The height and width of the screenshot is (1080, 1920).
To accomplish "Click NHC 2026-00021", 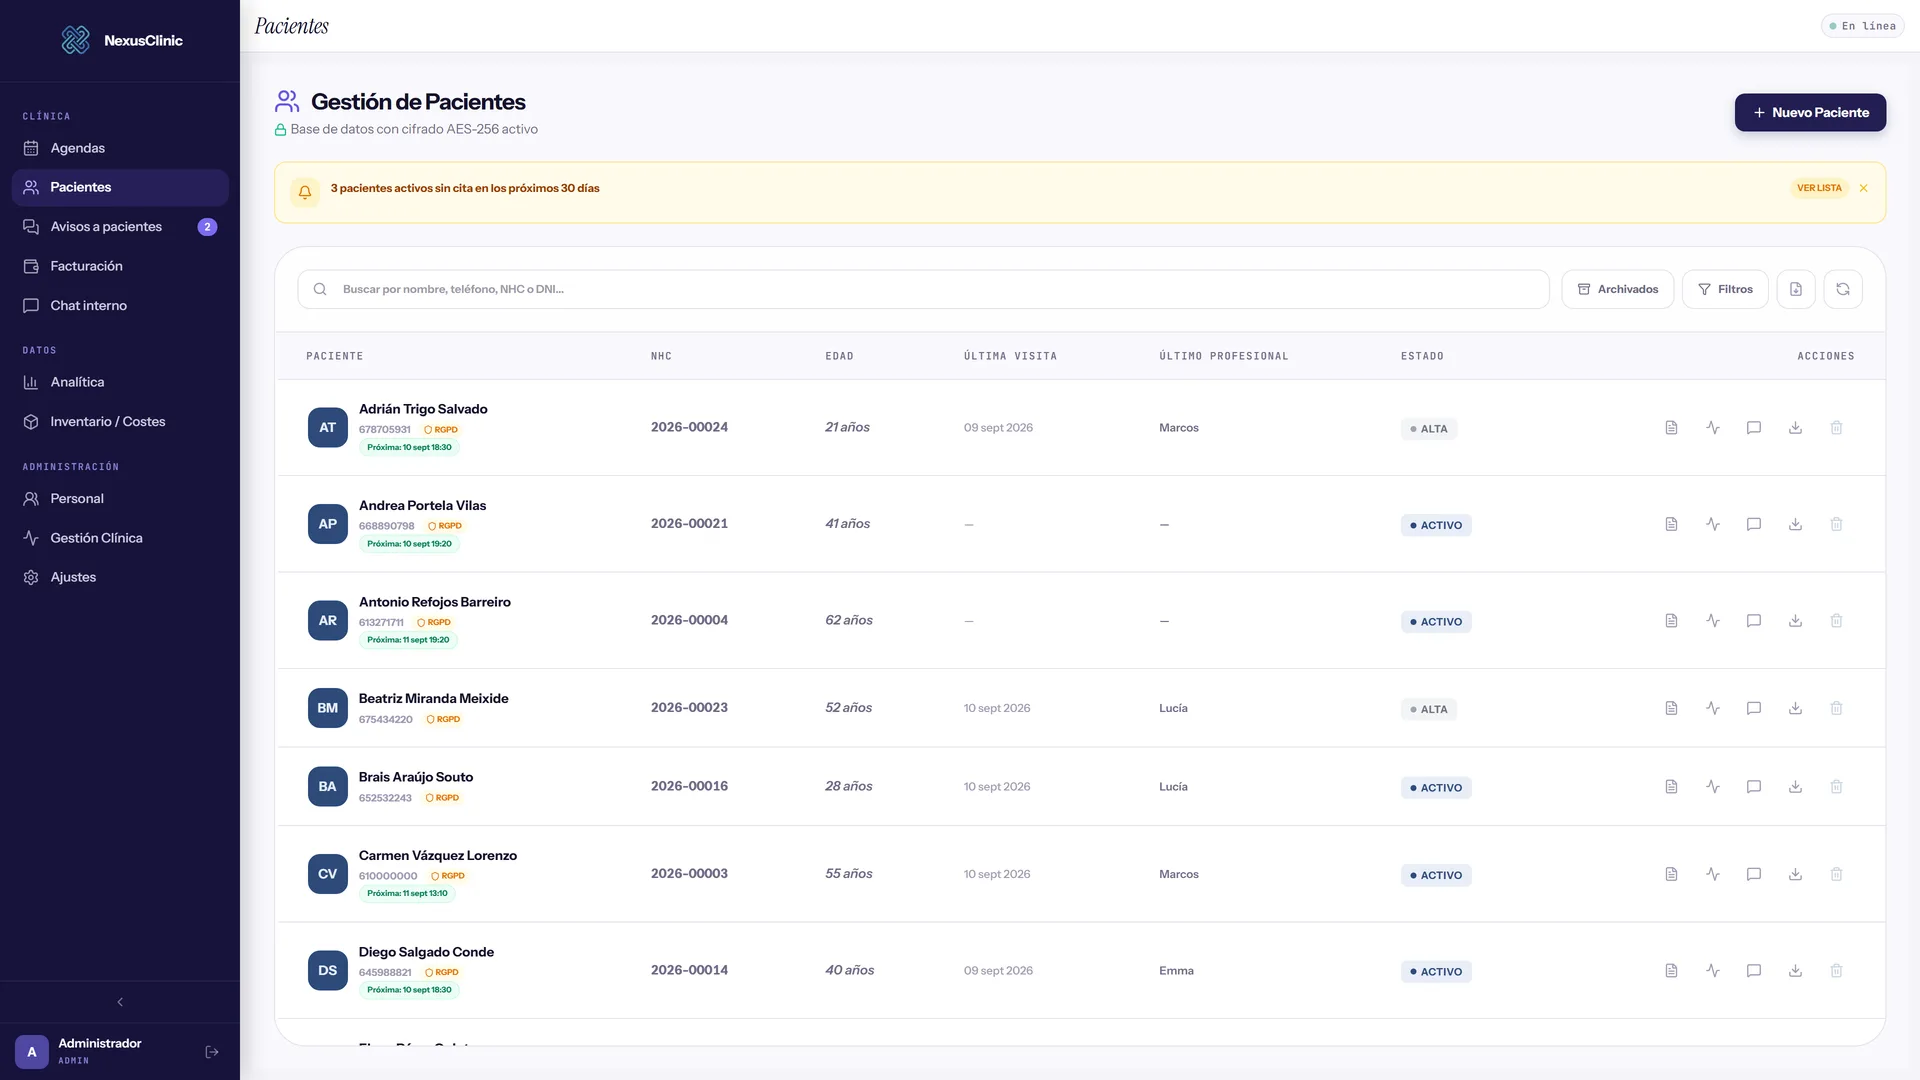I will pos(689,524).
